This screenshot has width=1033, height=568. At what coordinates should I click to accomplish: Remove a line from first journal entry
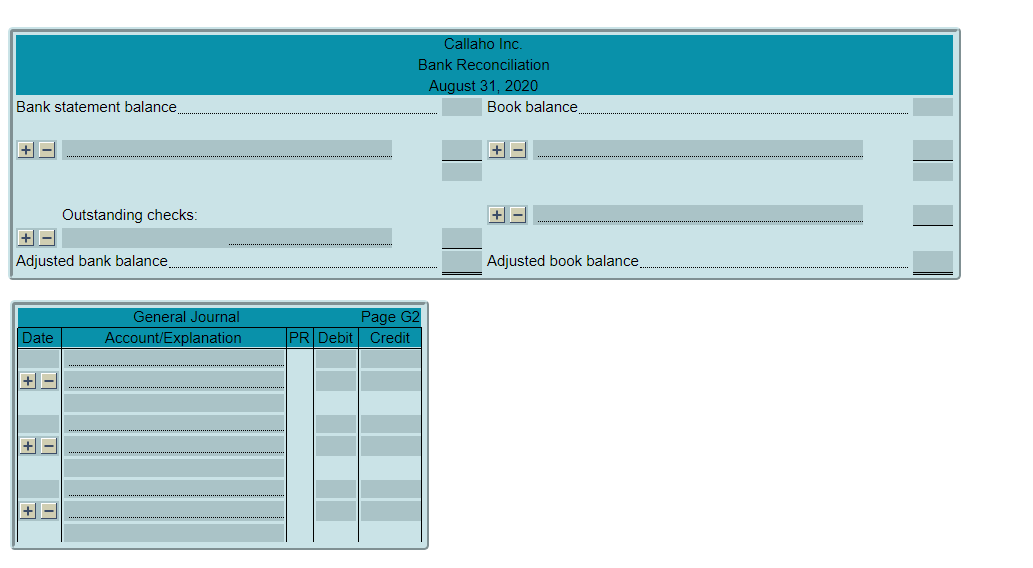[x=49, y=381]
